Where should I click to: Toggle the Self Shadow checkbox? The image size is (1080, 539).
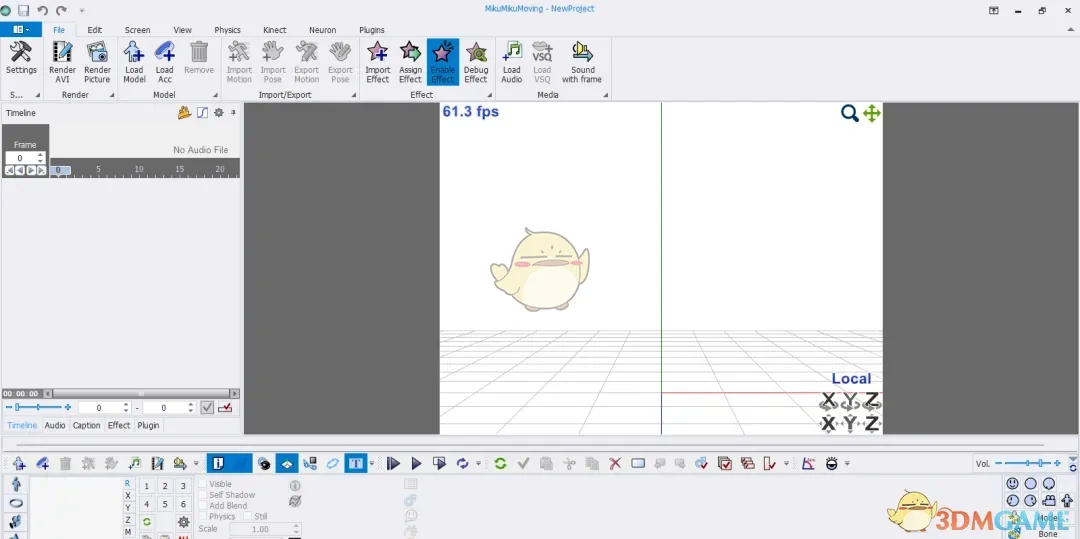click(x=202, y=495)
